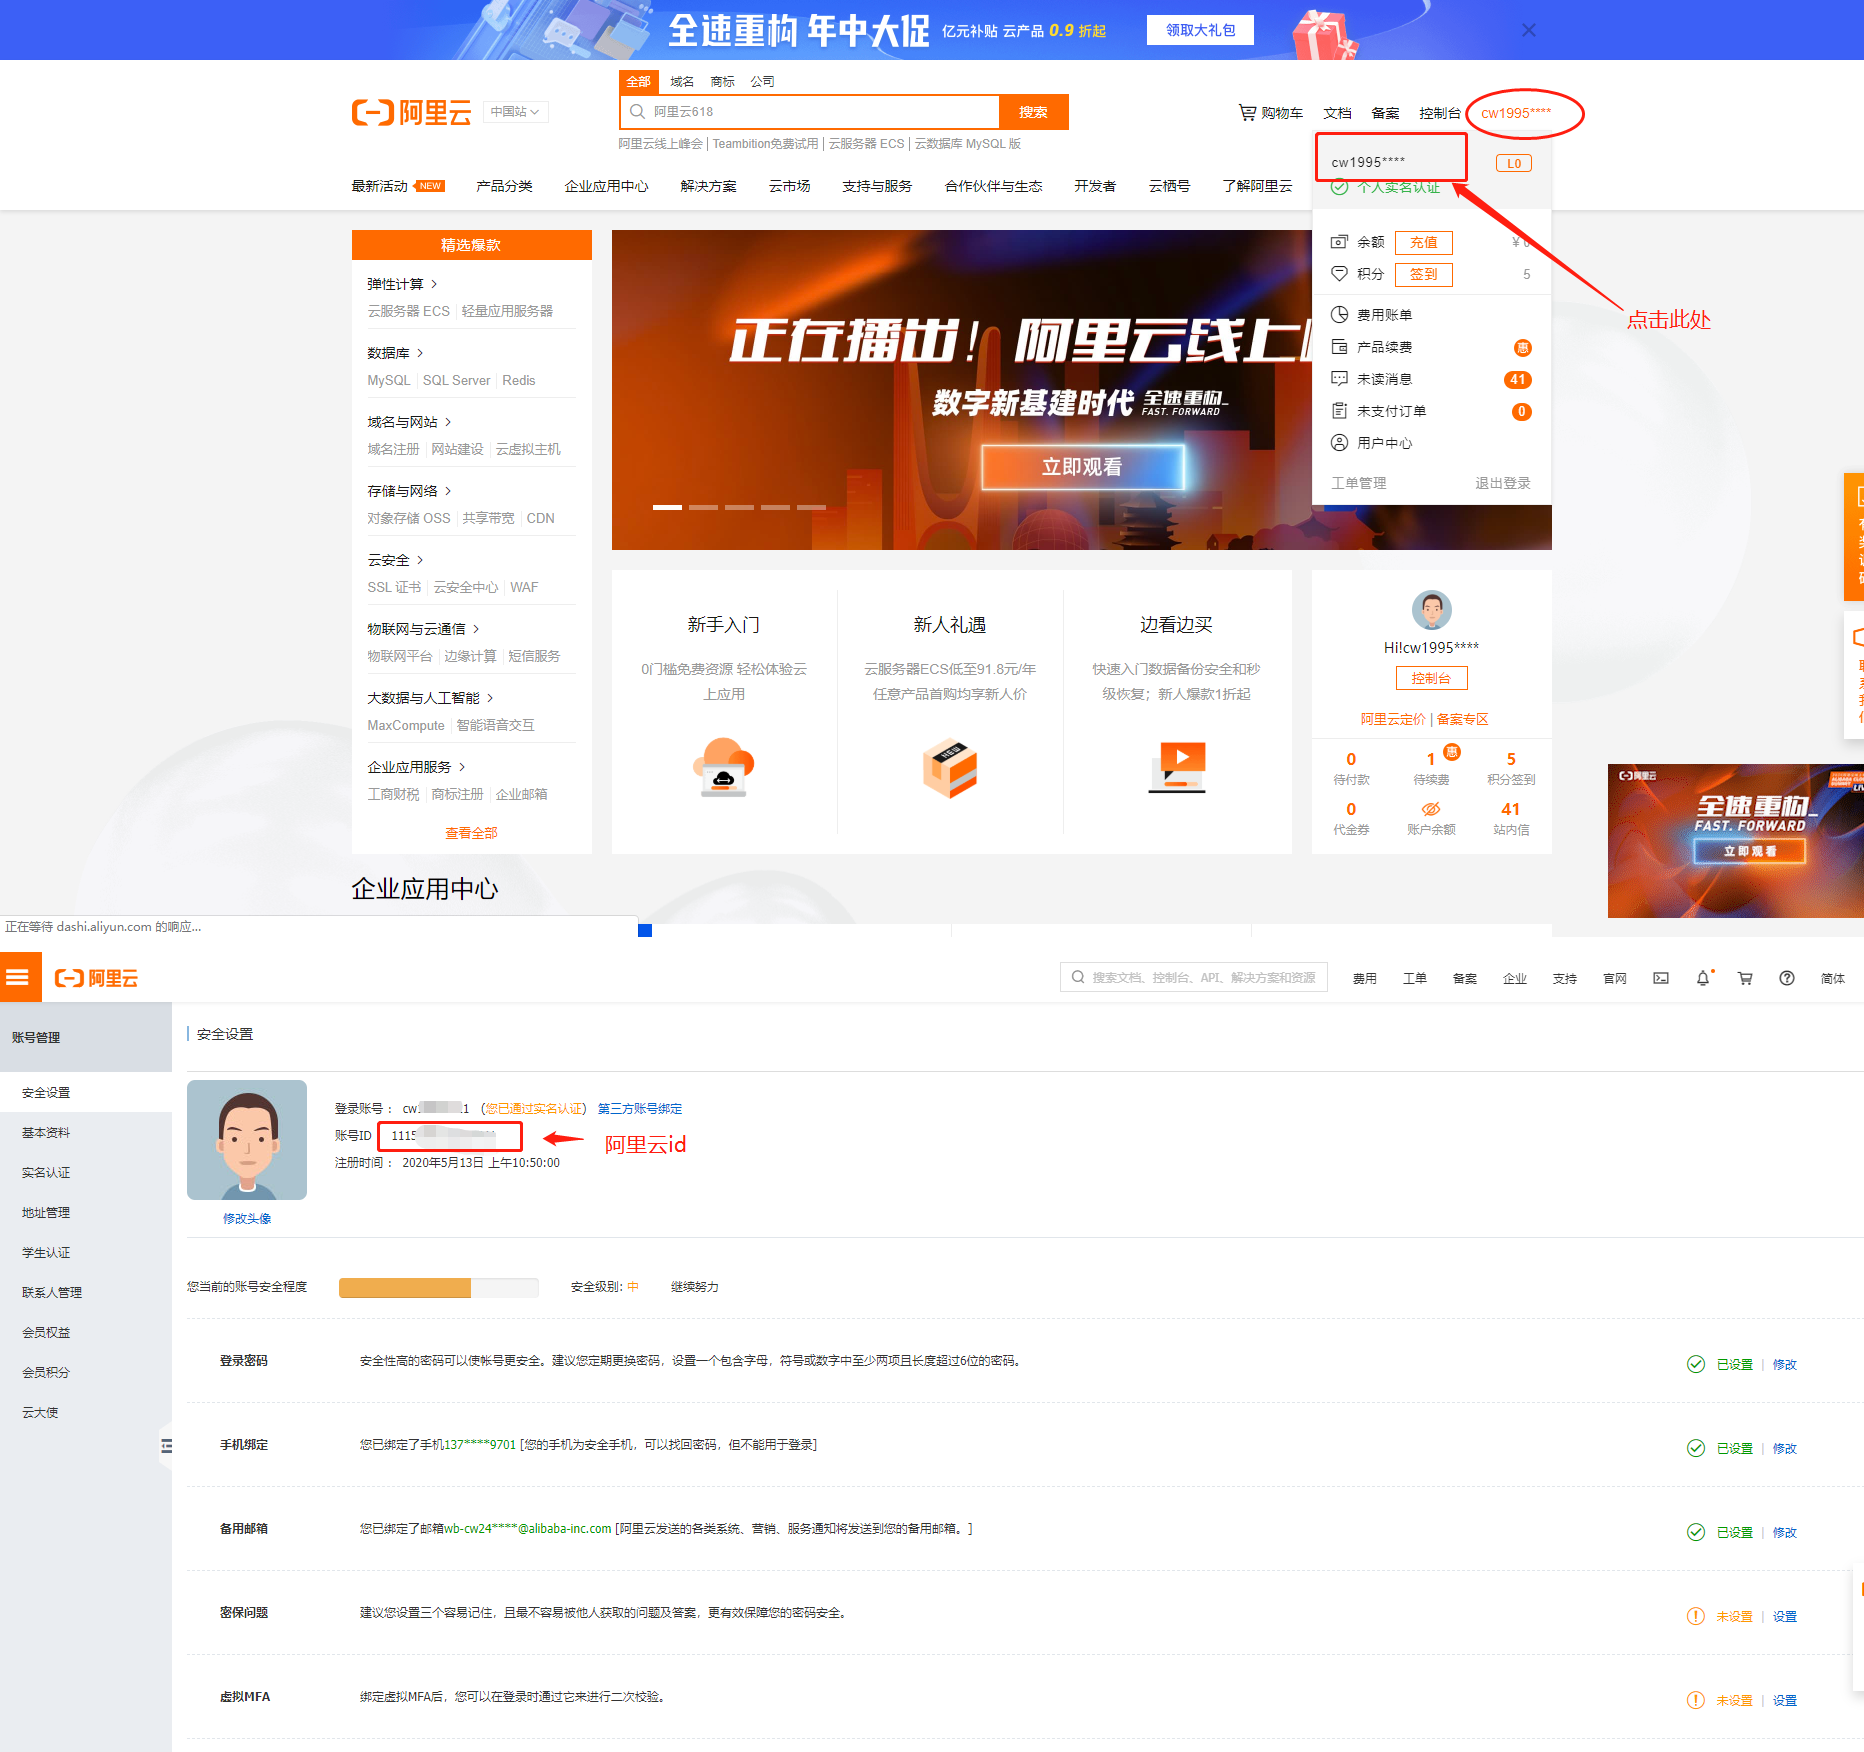Open 费用账单 bill icon entry
This screenshot has height=1752, width=1864.
(1339, 315)
